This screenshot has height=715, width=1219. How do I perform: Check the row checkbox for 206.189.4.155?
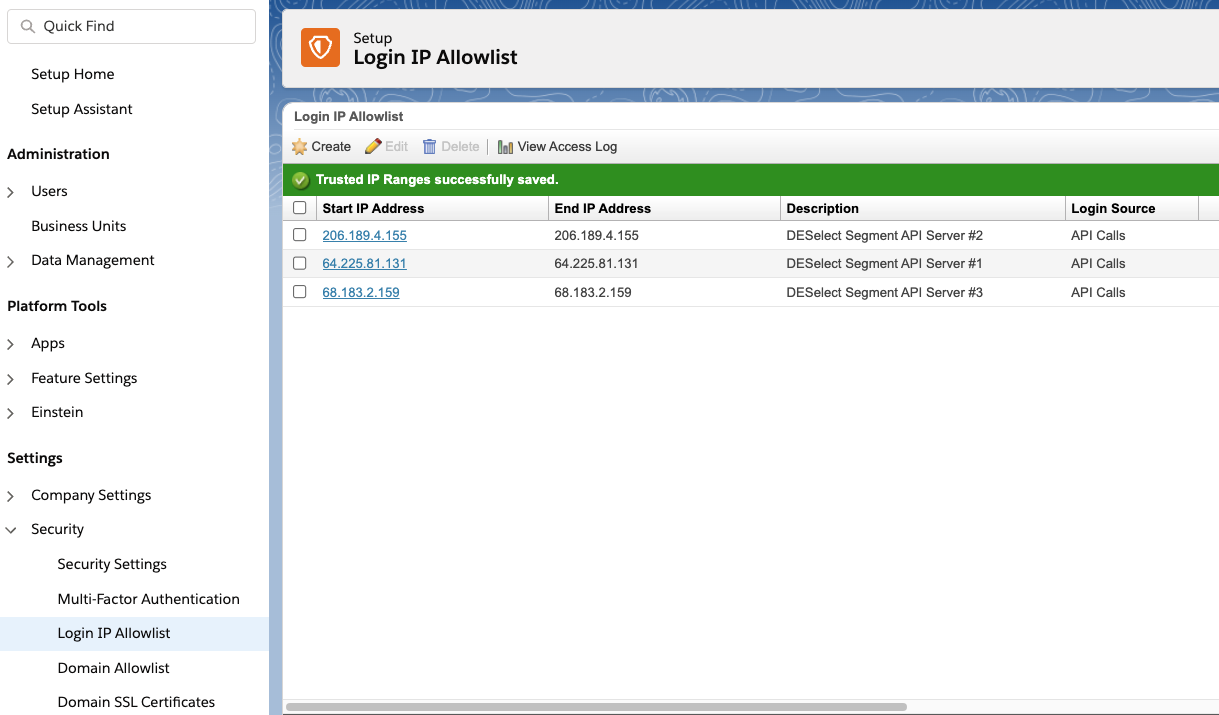pos(299,234)
